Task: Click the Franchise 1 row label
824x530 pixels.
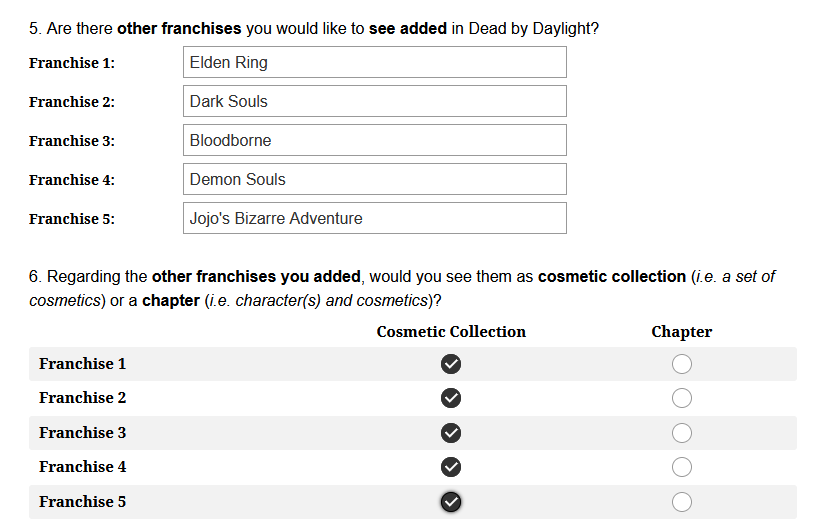Action: pyautogui.click(x=83, y=364)
